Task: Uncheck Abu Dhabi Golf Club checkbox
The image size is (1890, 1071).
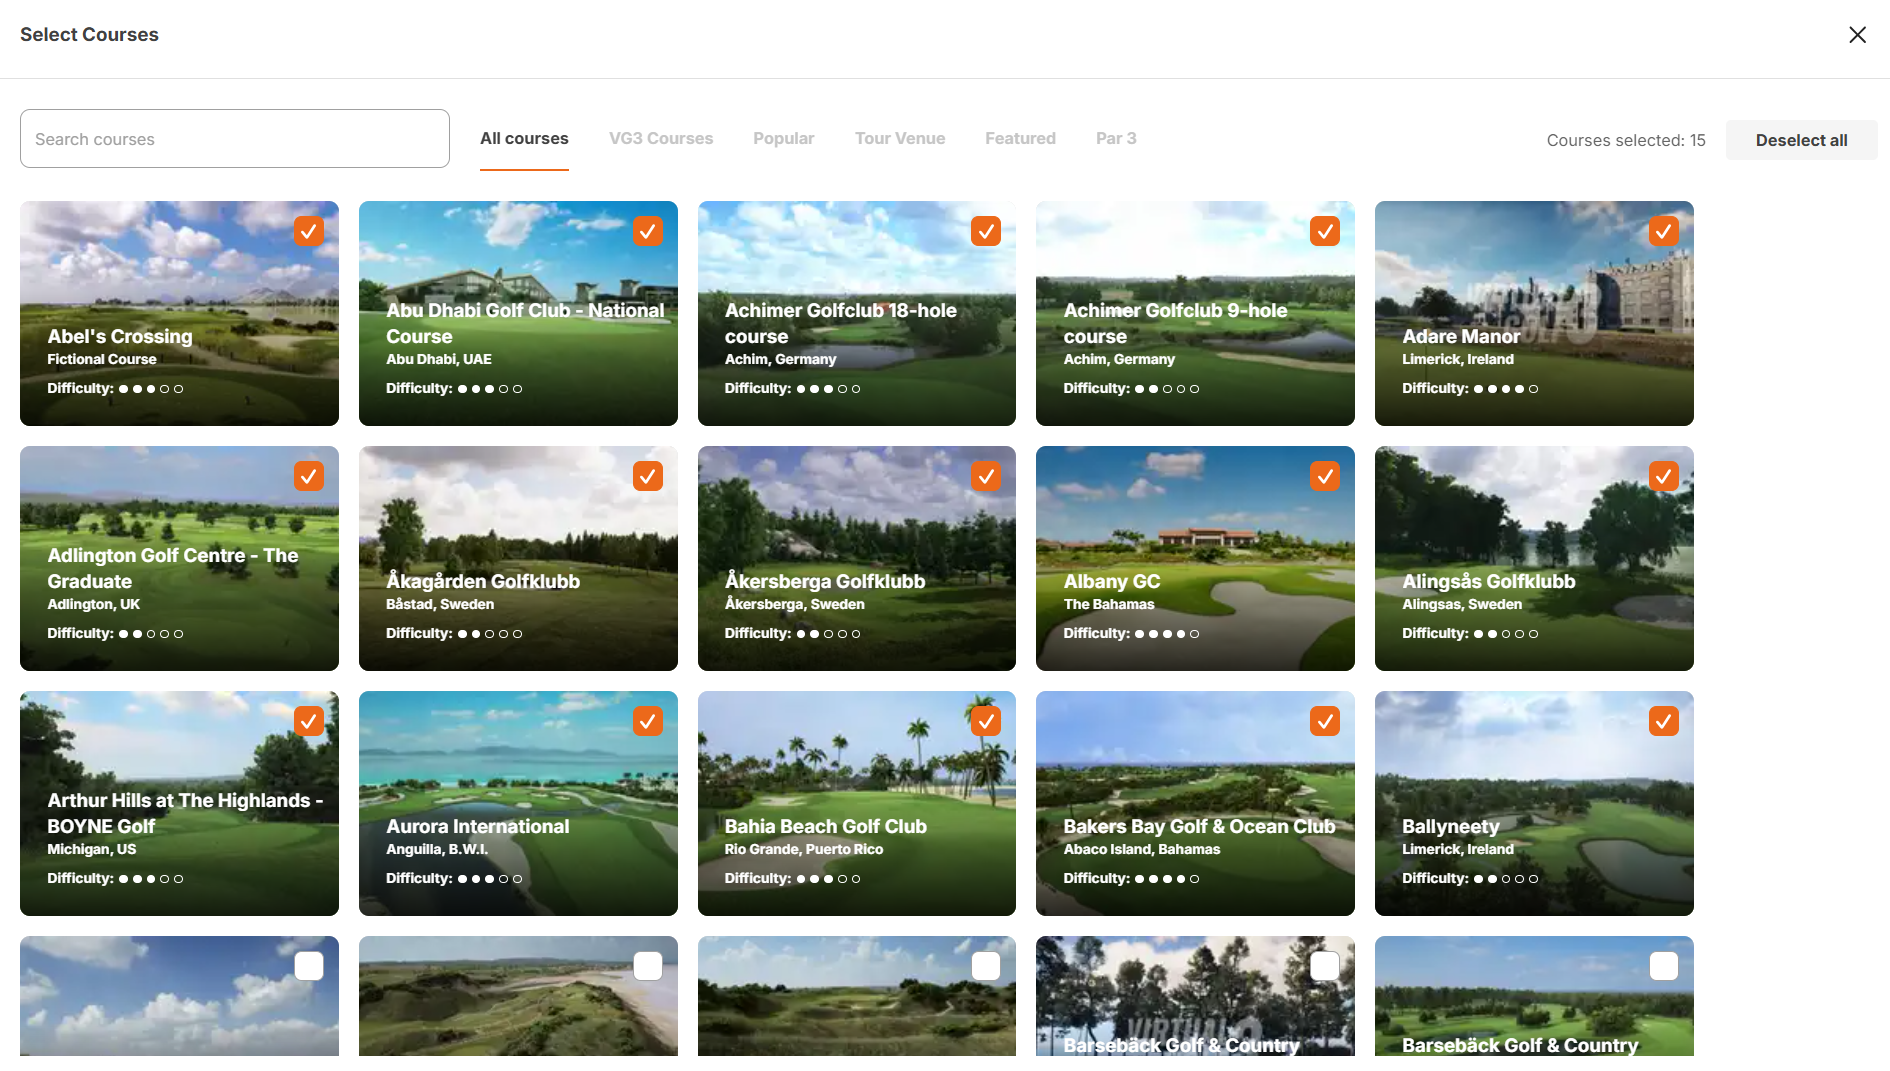Action: (648, 231)
